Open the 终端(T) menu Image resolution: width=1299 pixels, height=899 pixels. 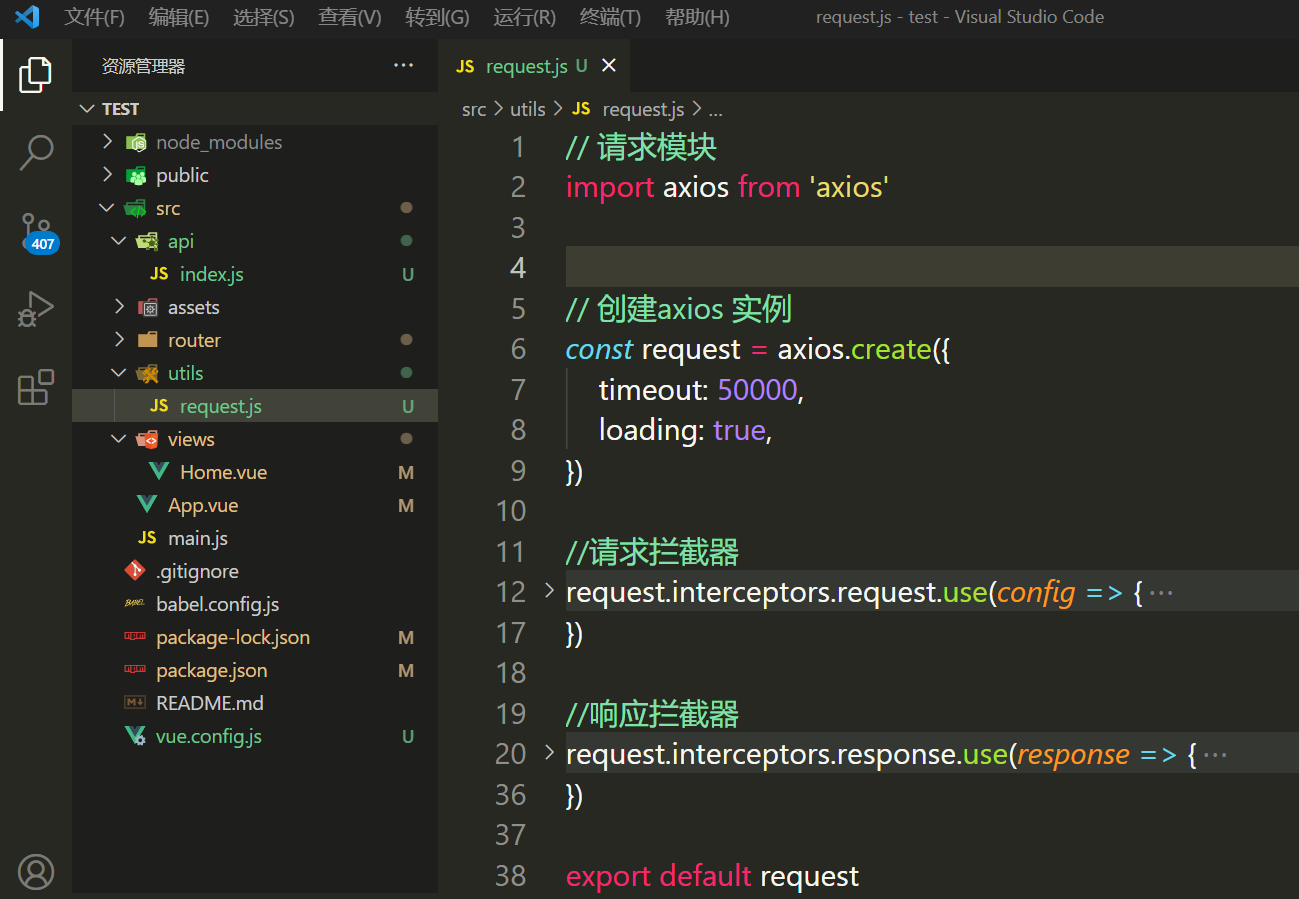611,17
